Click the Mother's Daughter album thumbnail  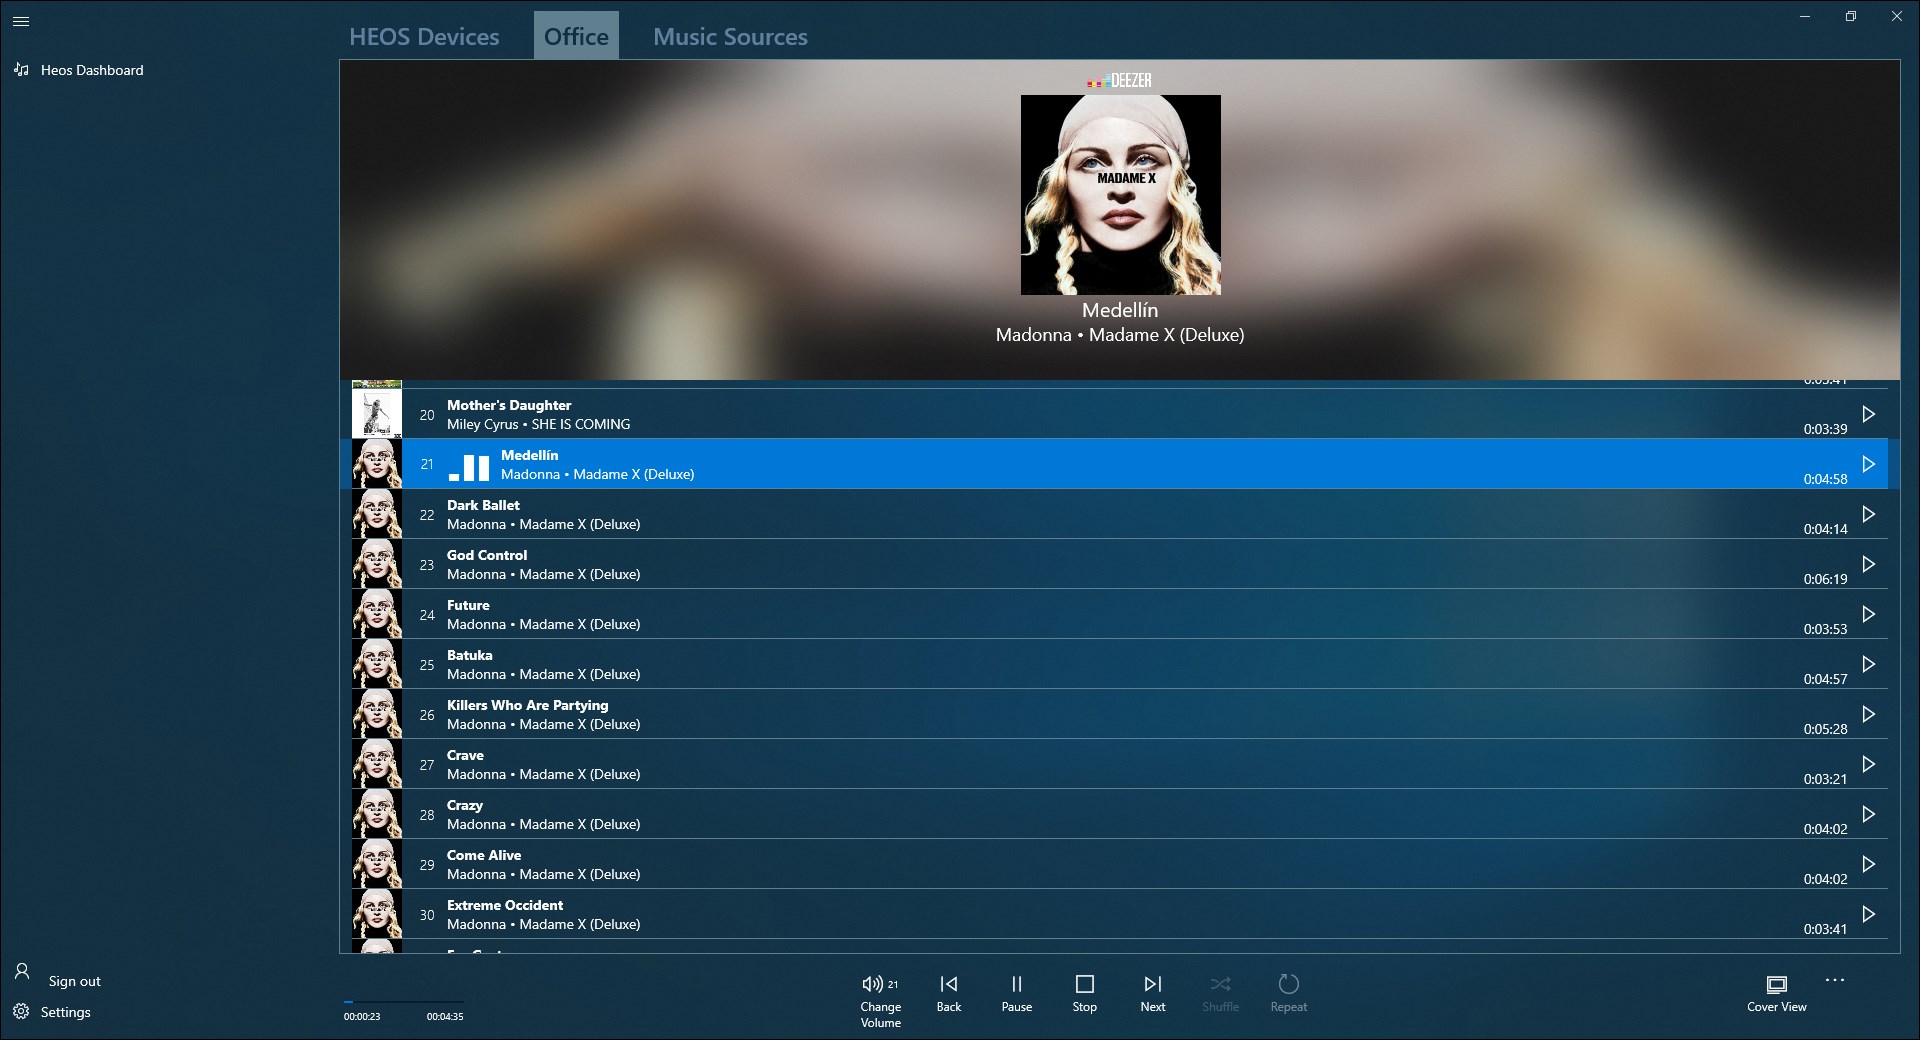tap(377, 414)
